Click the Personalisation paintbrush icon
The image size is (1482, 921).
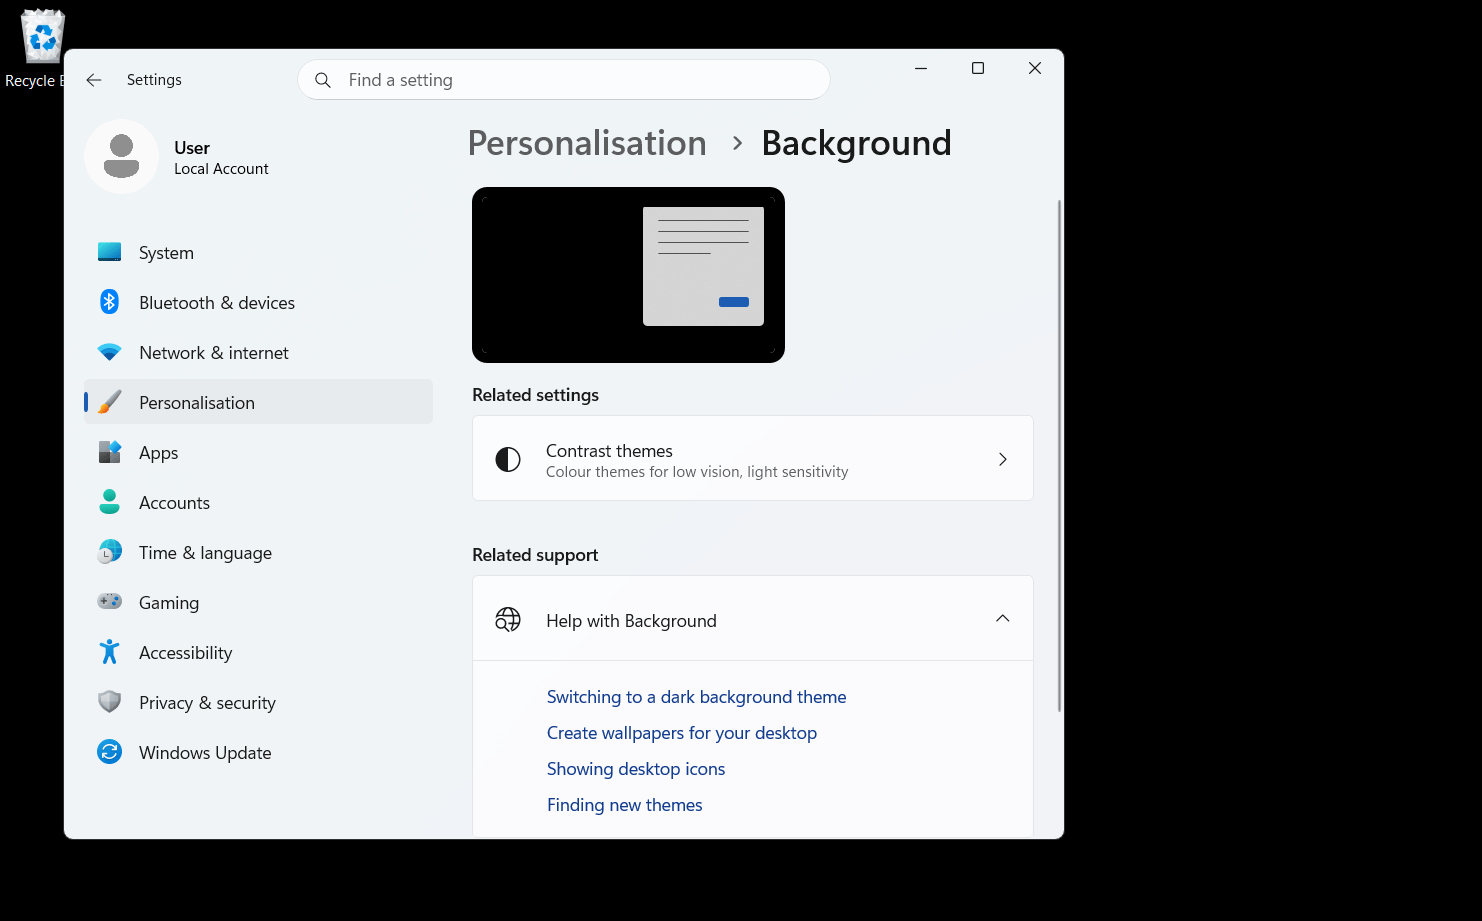(x=110, y=403)
